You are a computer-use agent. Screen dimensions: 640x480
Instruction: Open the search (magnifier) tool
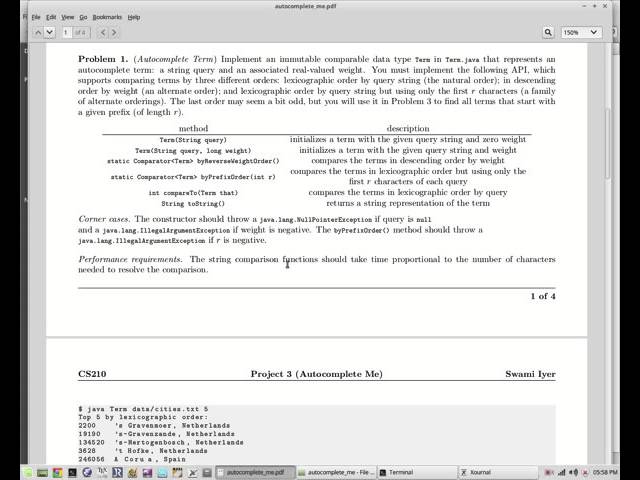(x=548, y=32)
